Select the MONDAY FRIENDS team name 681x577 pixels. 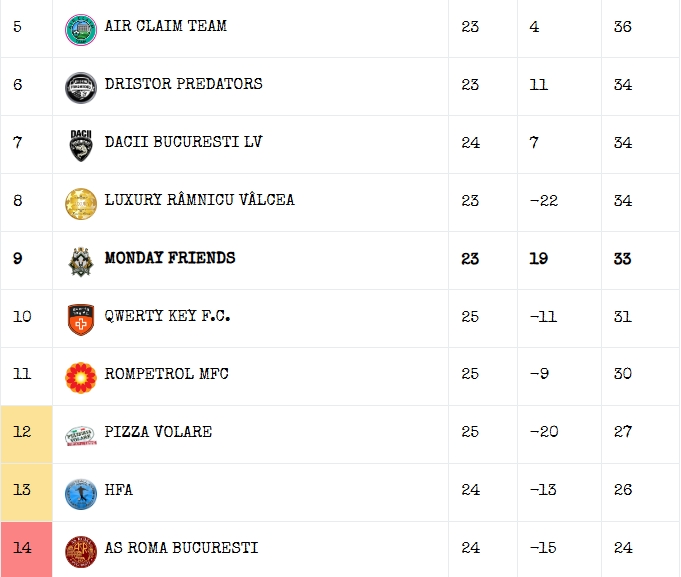tap(170, 258)
